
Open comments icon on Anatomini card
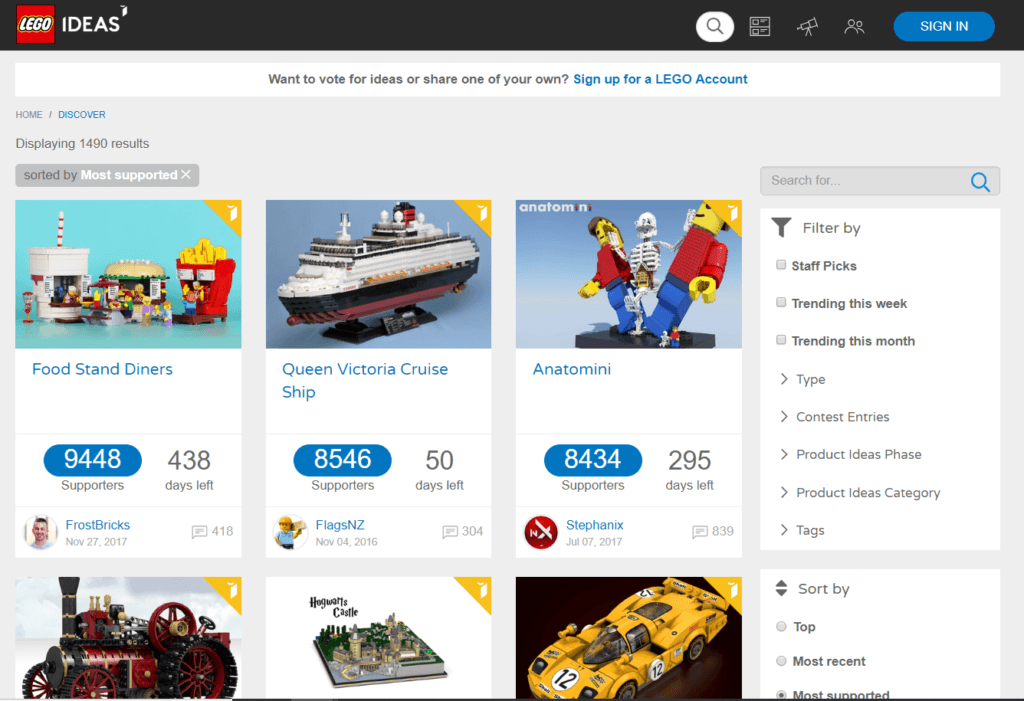coord(700,532)
